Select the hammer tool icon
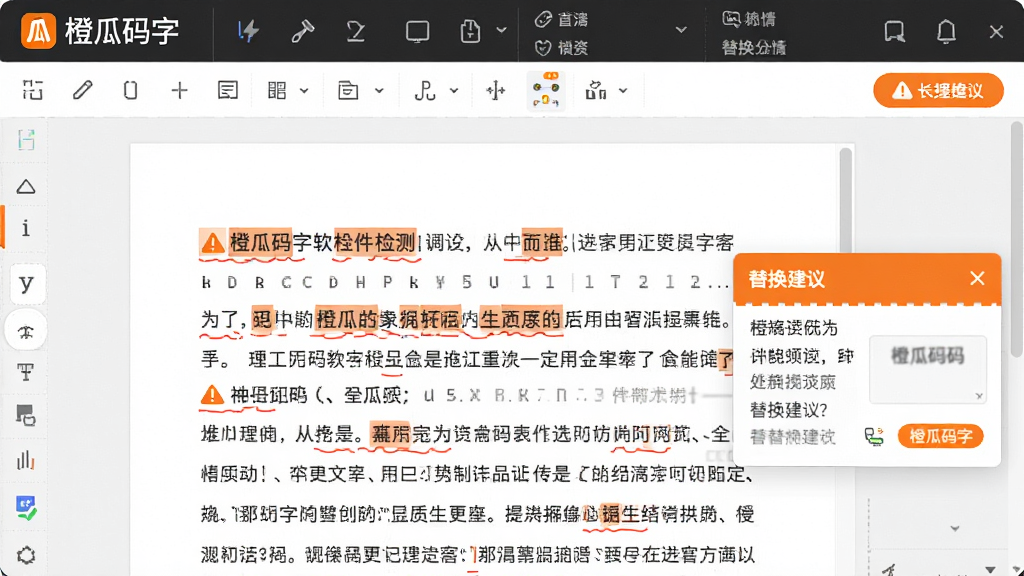Viewport: 1024px width, 576px height. [x=302, y=31]
